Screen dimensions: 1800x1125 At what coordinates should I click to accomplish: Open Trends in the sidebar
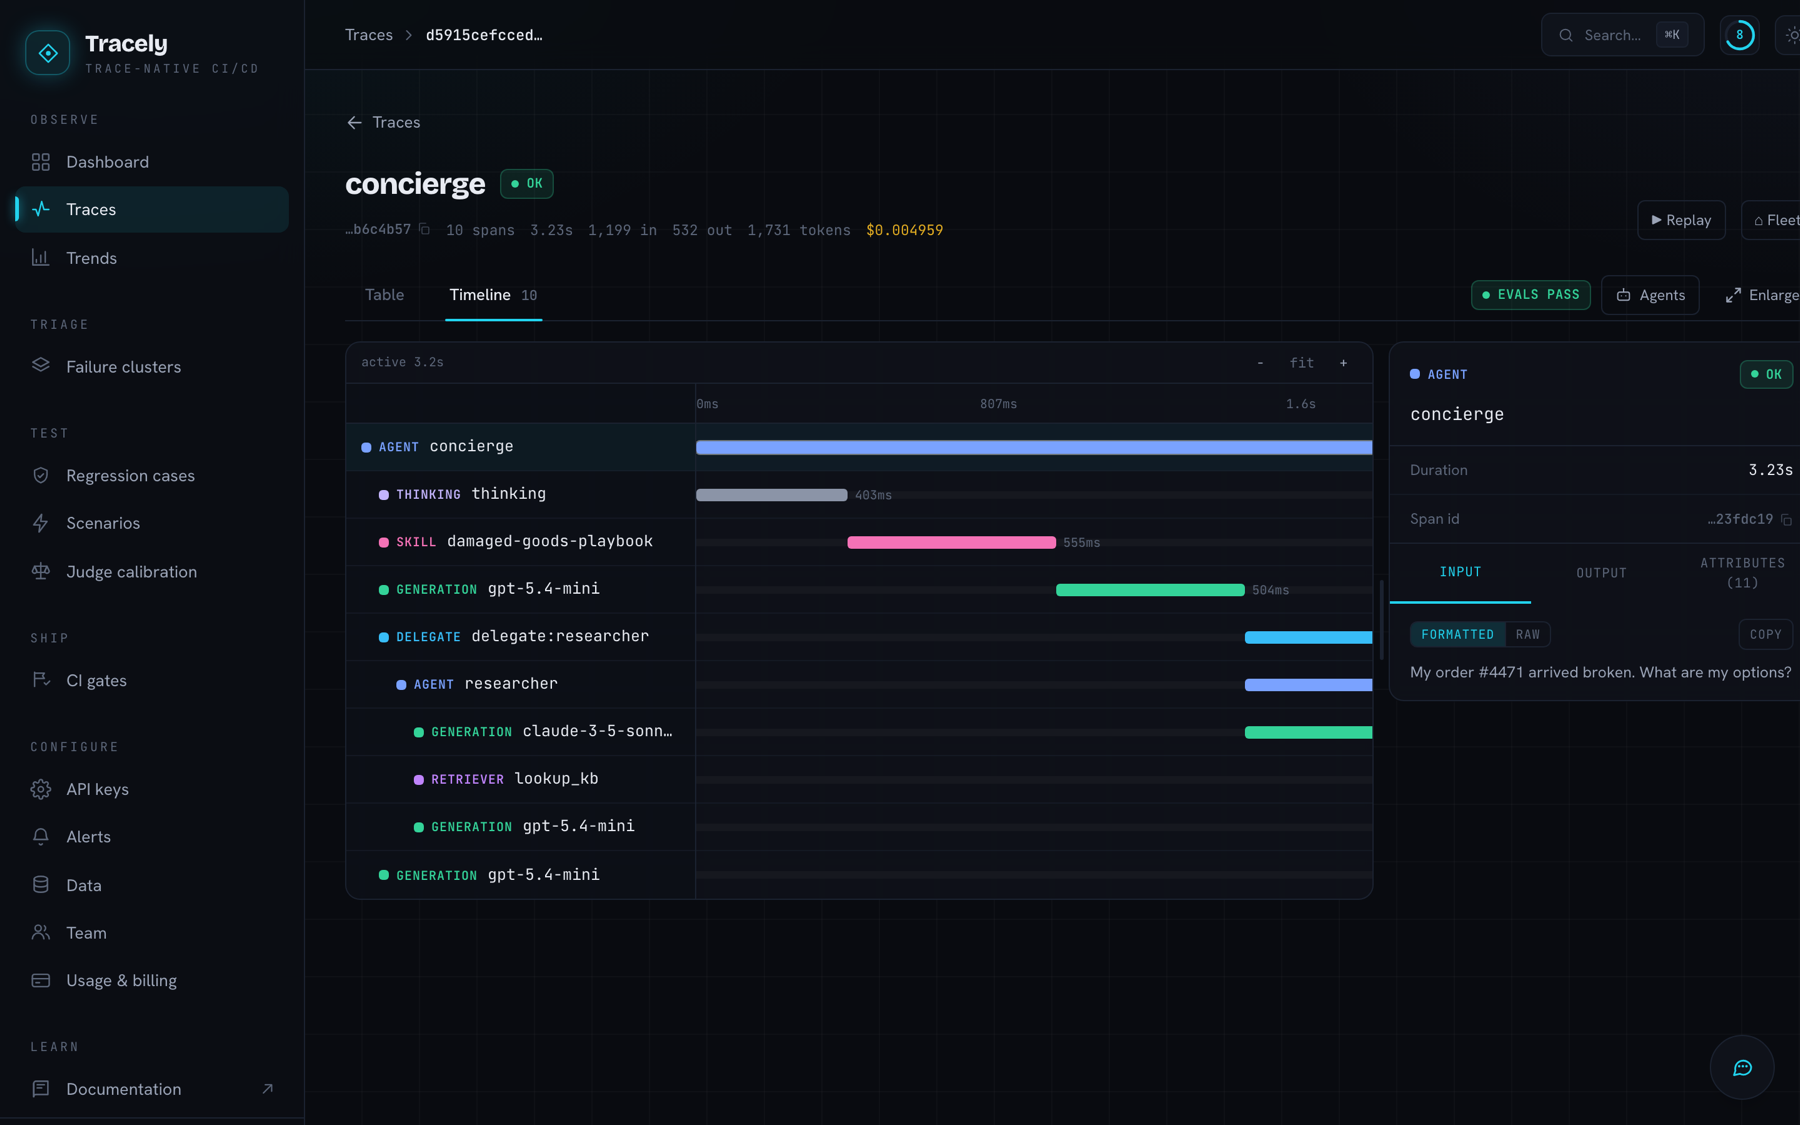coord(151,258)
